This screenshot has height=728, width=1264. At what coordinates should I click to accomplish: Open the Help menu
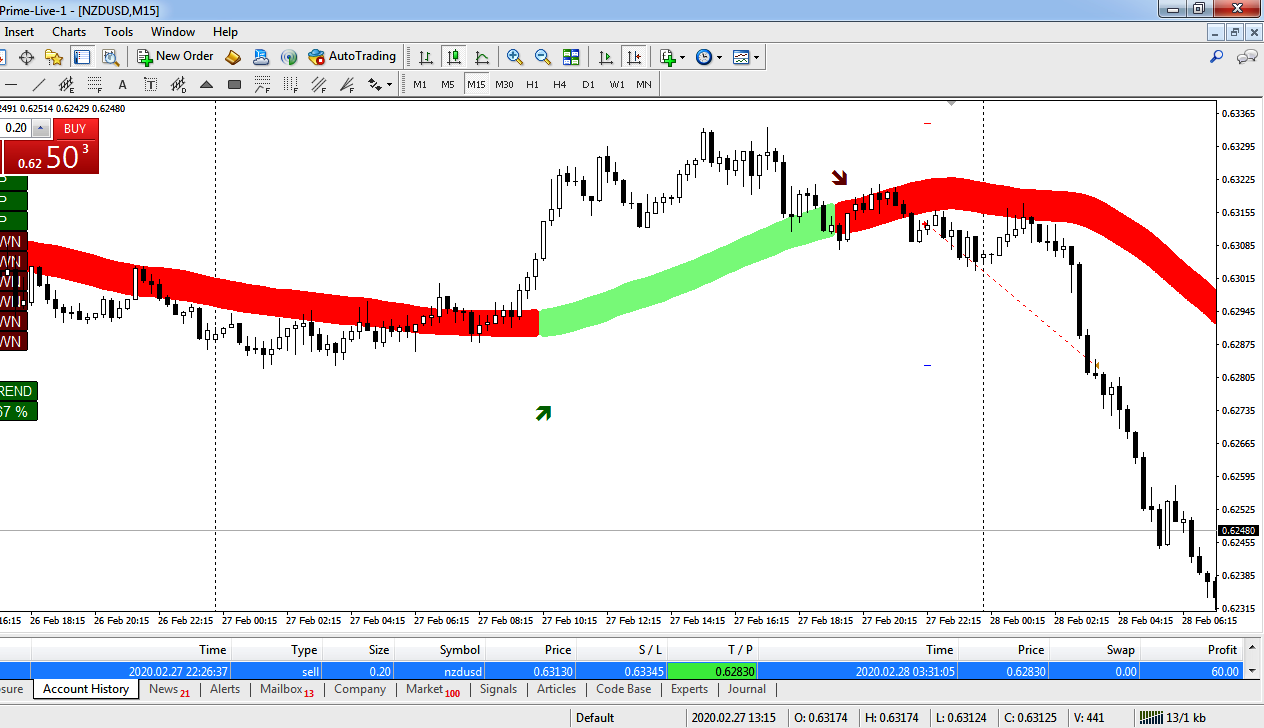pyautogui.click(x=226, y=32)
